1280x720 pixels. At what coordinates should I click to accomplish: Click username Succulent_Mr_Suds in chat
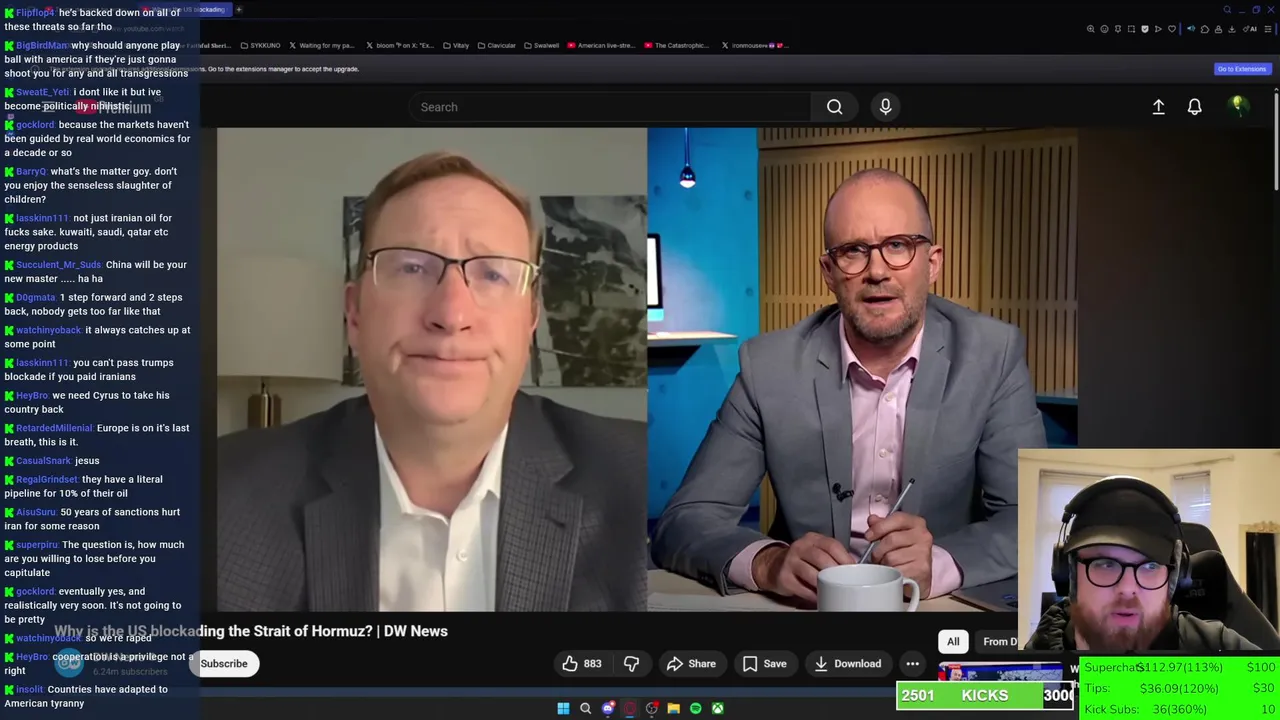pos(59,265)
